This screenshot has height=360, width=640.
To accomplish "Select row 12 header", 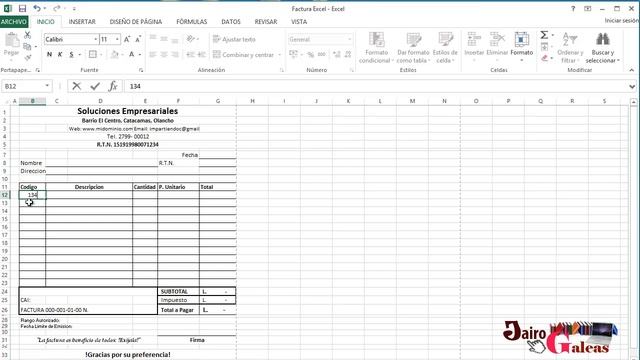I will (4, 195).
